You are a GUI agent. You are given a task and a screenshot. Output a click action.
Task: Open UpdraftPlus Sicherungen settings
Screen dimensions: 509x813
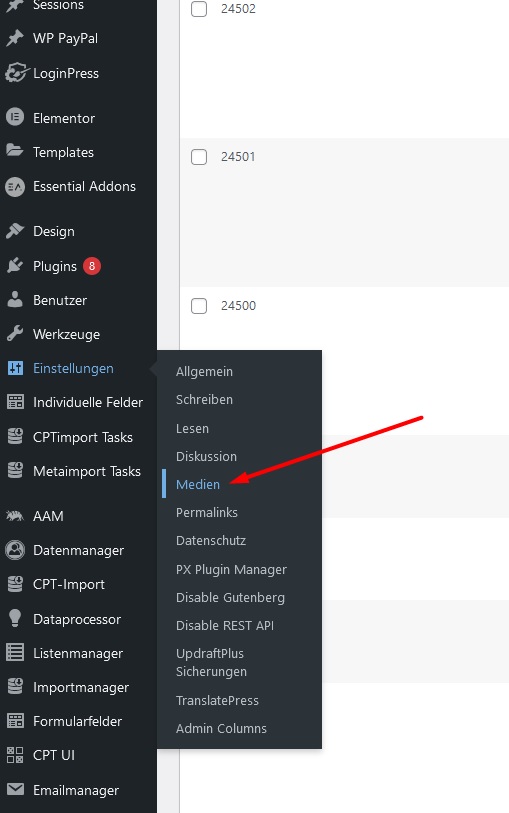pyautogui.click(x=211, y=663)
